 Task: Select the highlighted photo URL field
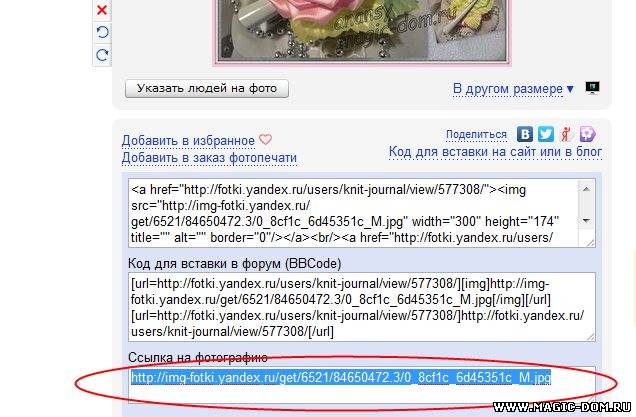(362, 384)
